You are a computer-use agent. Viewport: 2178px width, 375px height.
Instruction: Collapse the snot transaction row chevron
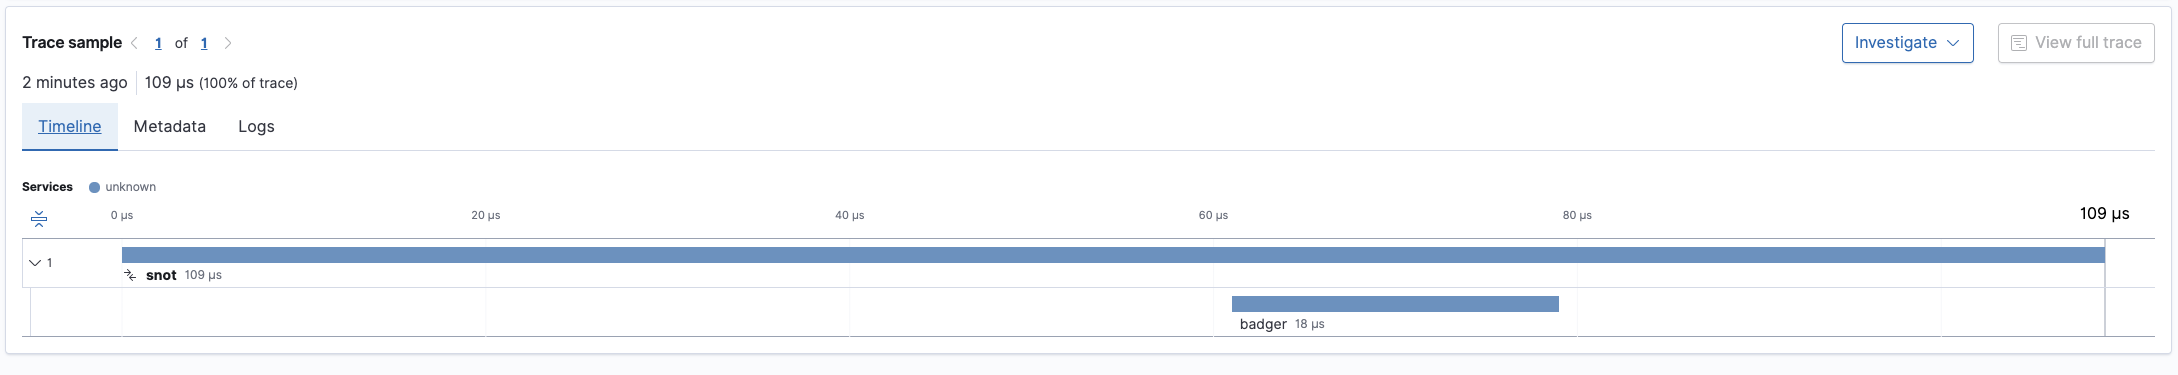pyautogui.click(x=35, y=263)
